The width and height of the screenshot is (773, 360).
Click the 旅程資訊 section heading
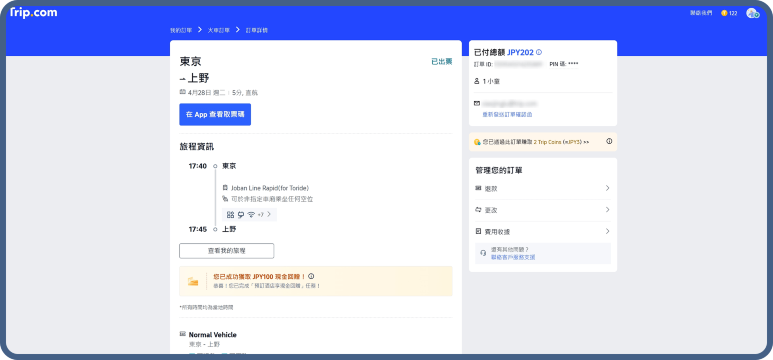(x=197, y=147)
